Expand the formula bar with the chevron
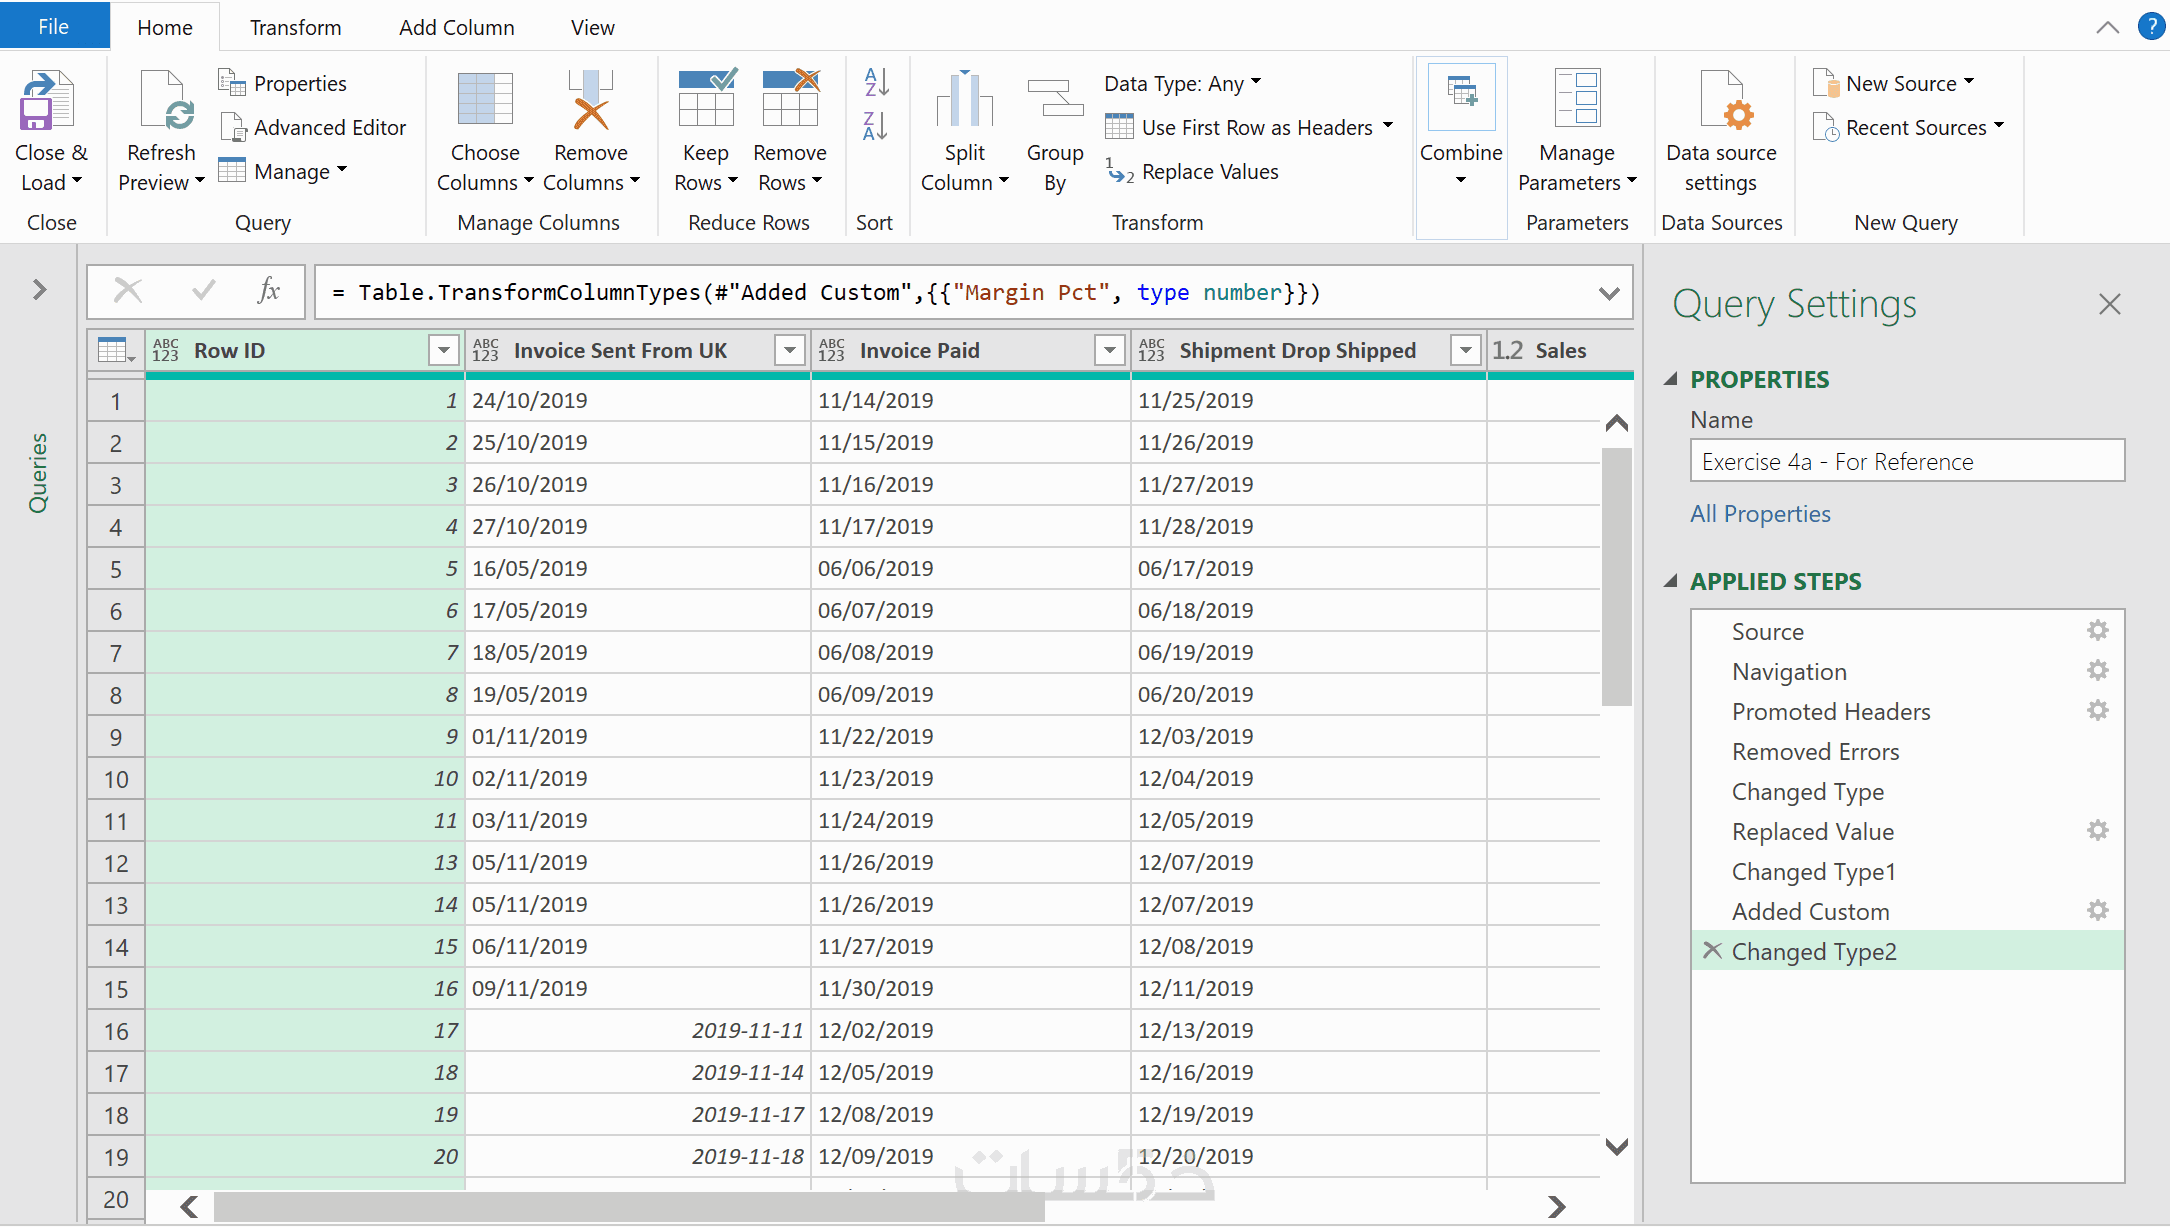 [1608, 293]
